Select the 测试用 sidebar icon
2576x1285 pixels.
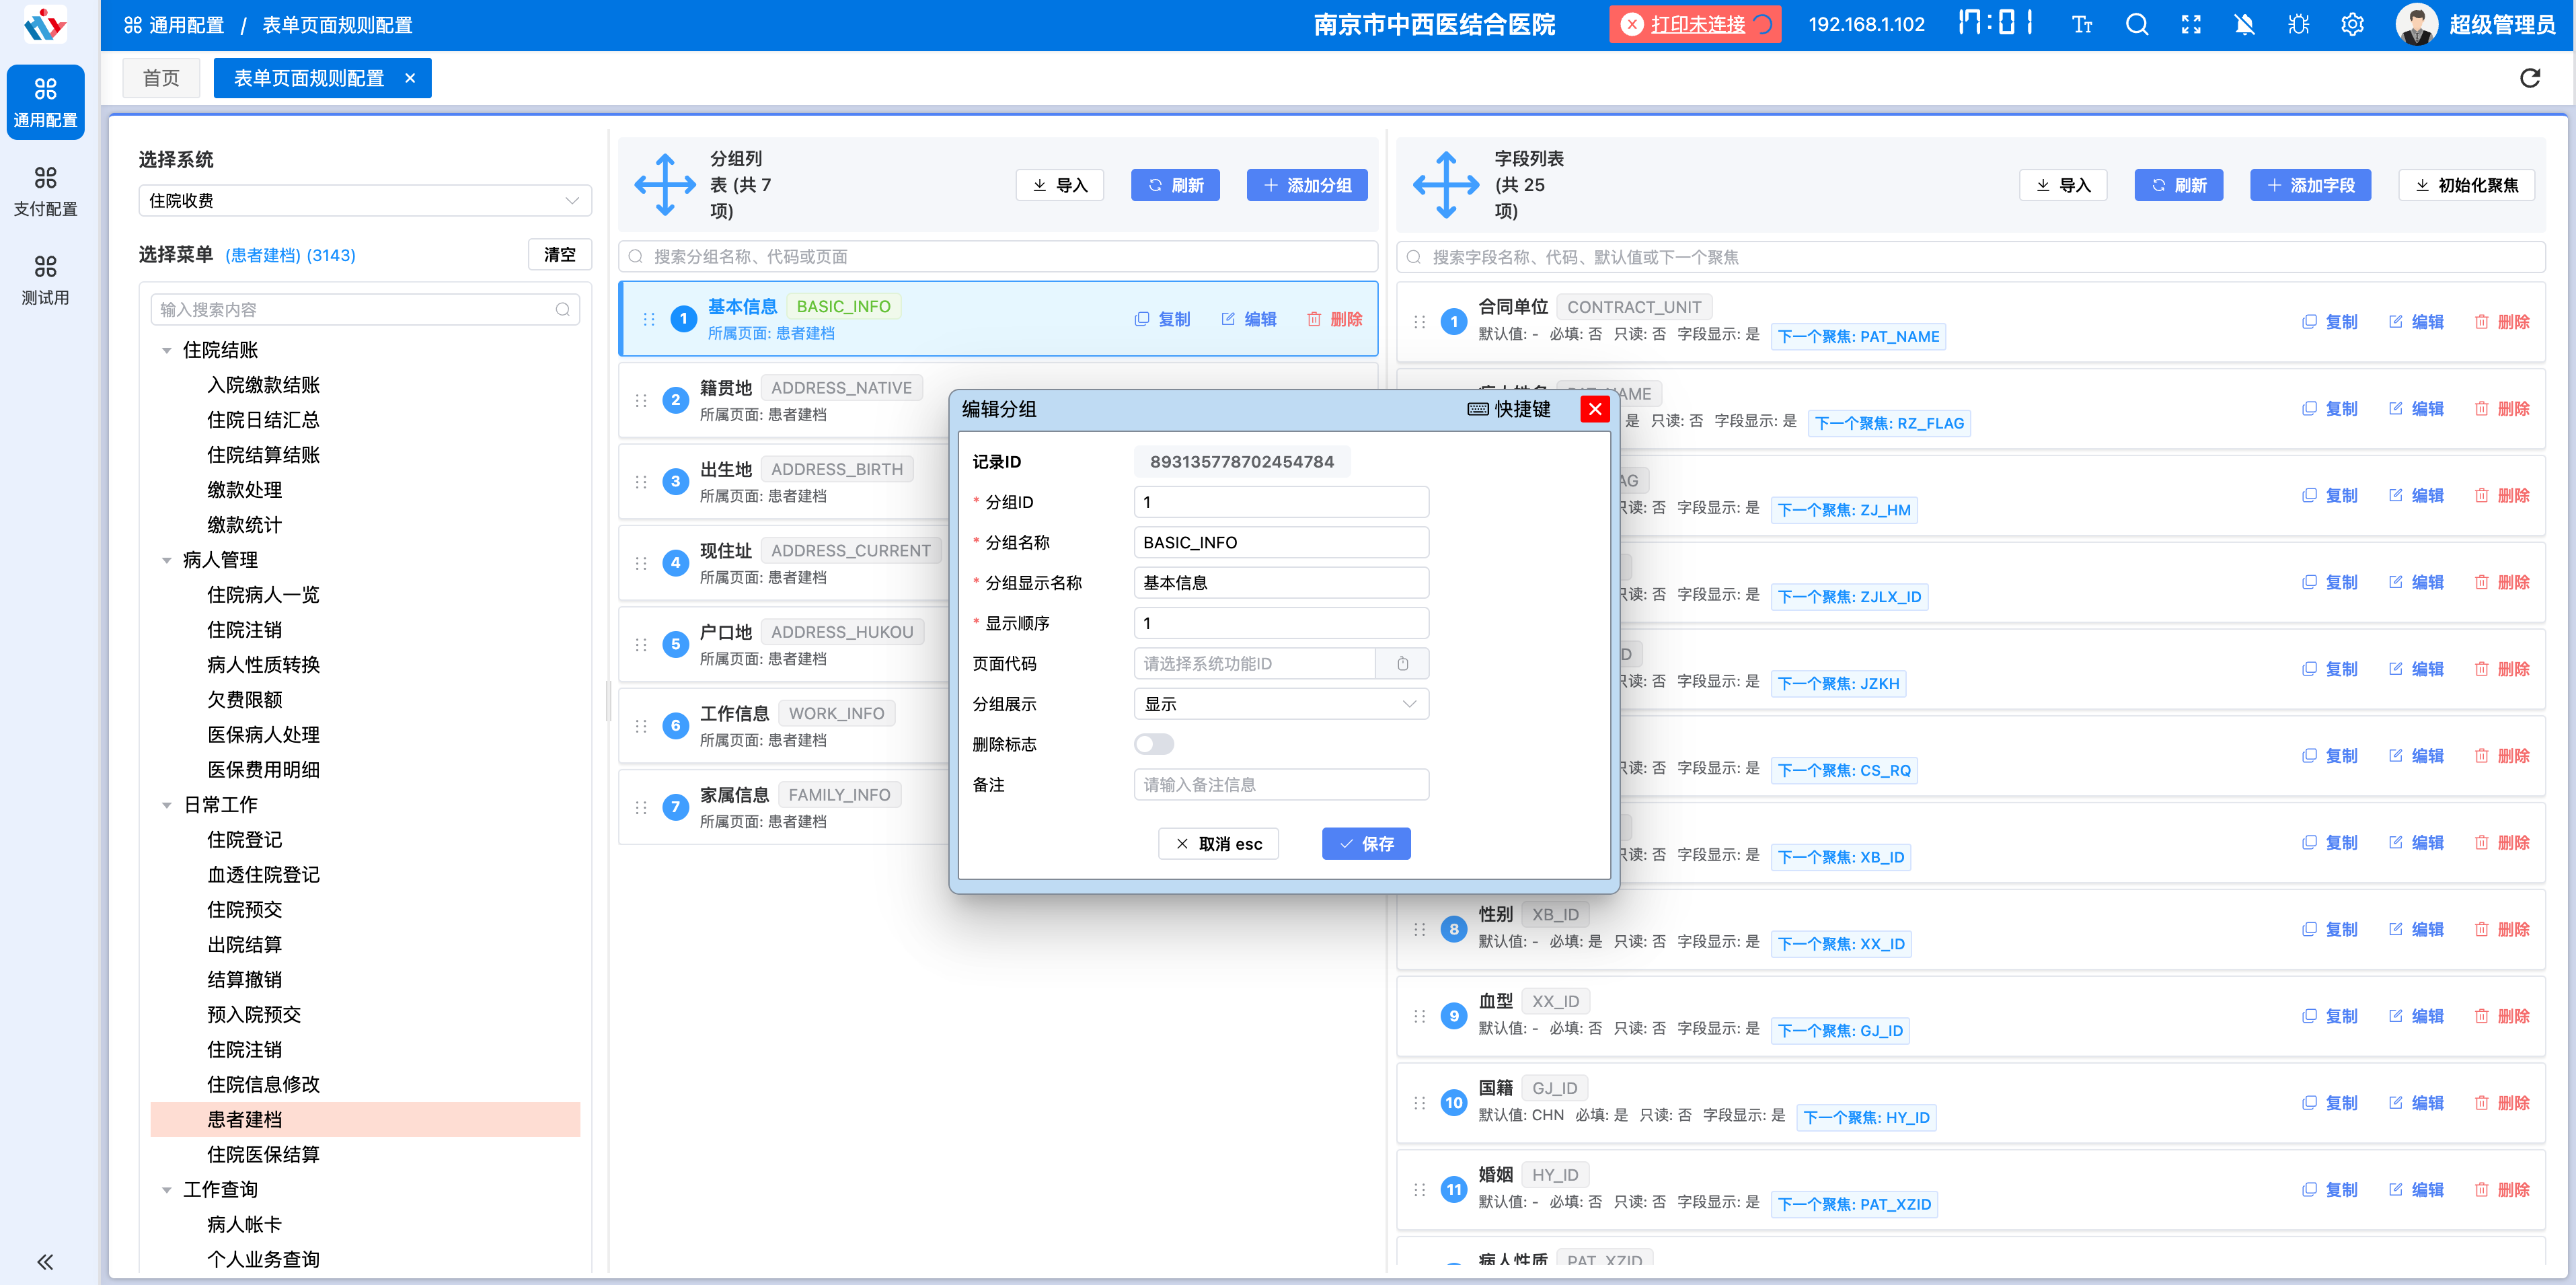pyautogui.click(x=46, y=278)
